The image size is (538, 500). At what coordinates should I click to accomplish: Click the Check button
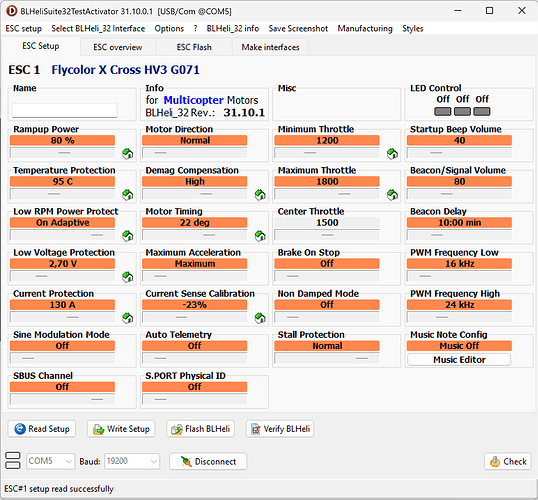coord(508,461)
